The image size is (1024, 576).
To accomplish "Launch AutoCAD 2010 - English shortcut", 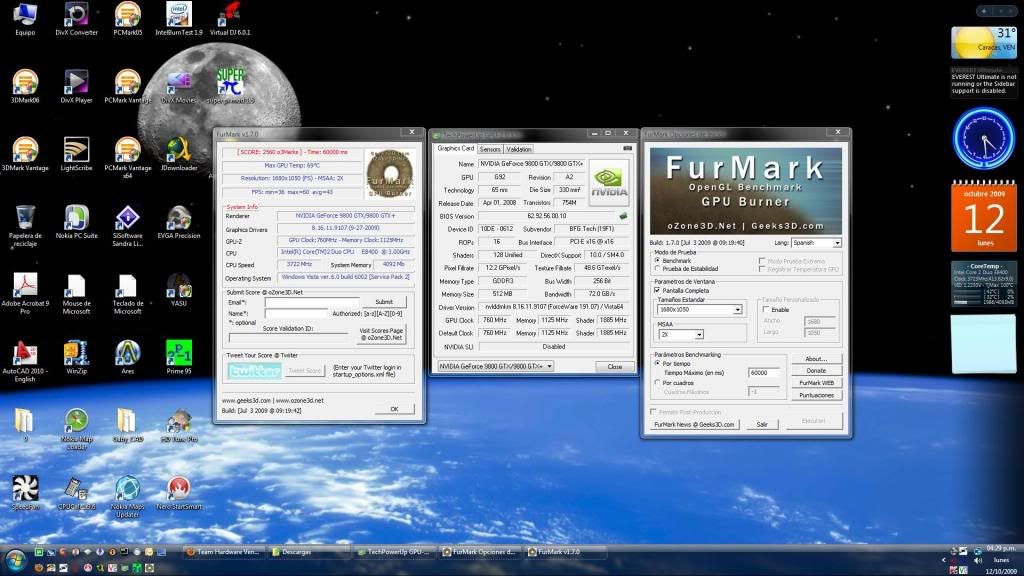I will click(25, 362).
